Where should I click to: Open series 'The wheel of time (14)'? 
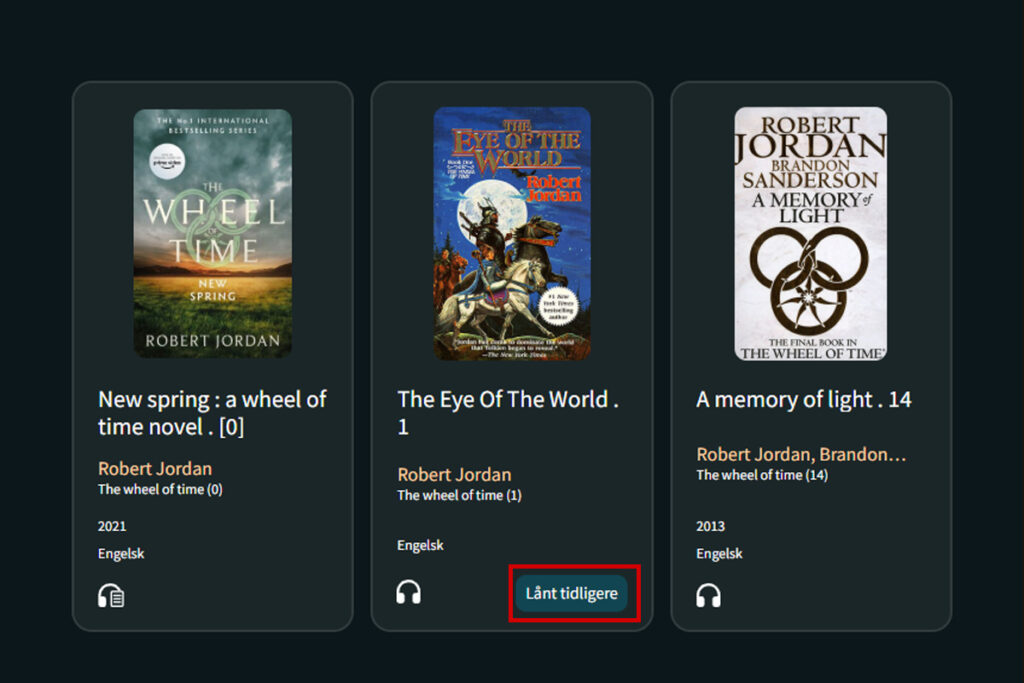(x=762, y=475)
